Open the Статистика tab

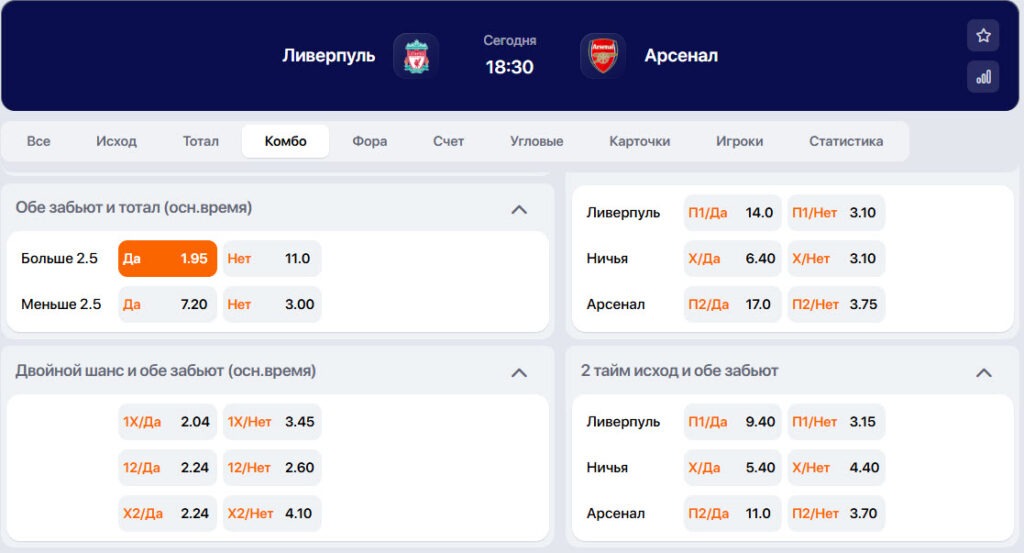846,141
